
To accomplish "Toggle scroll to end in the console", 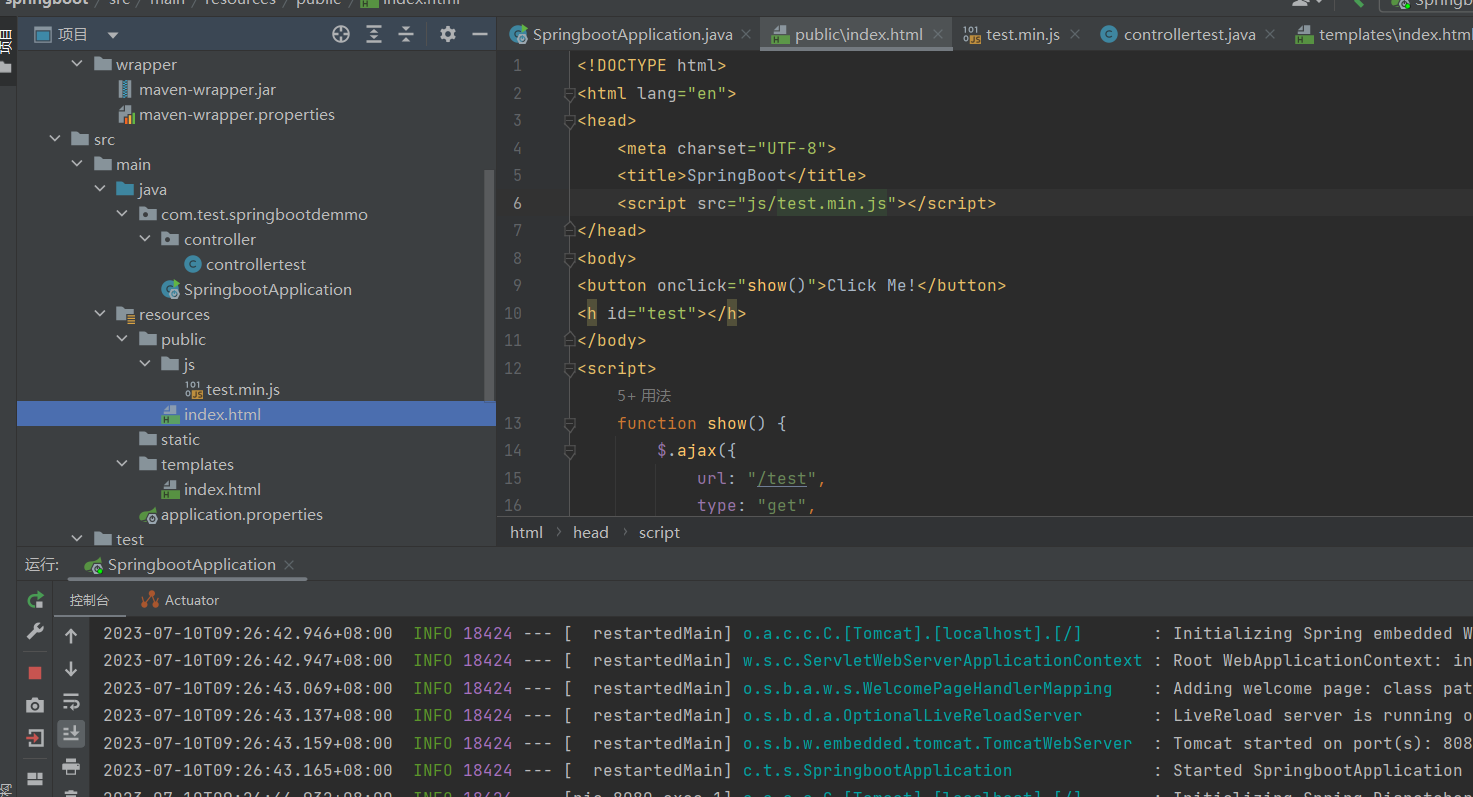I will pos(71,734).
